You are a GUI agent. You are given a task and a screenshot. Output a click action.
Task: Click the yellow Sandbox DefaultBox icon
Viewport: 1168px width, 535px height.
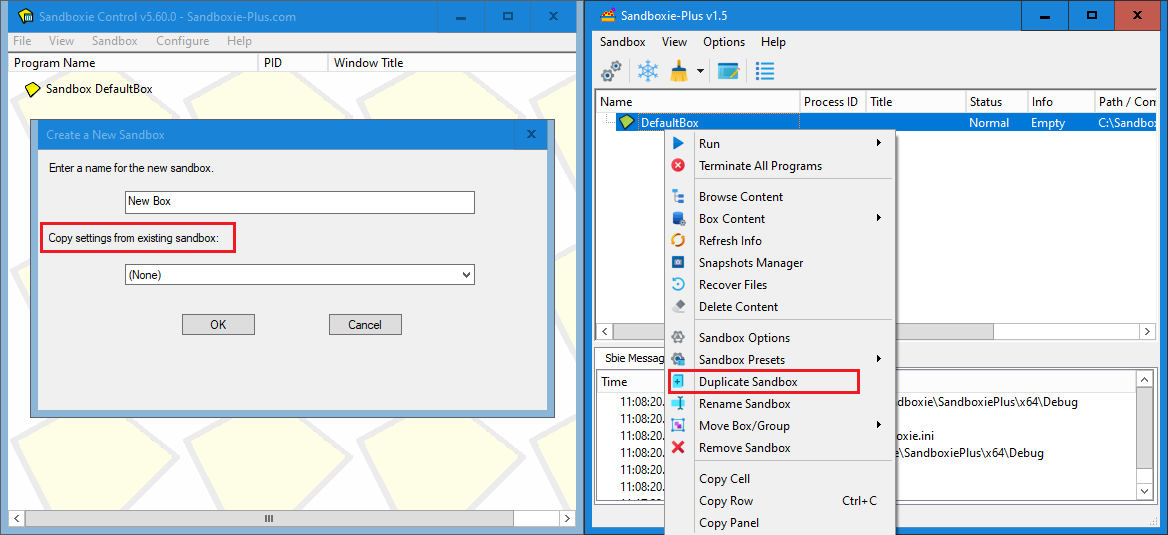point(32,89)
